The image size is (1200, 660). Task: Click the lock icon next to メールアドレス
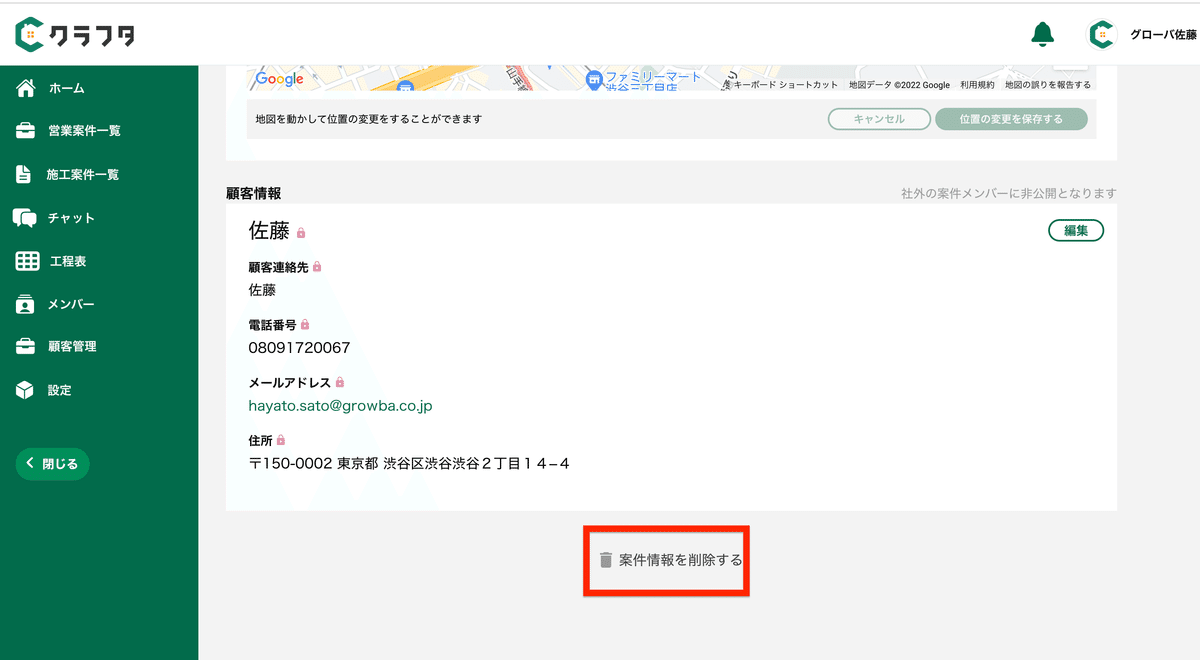pos(340,382)
